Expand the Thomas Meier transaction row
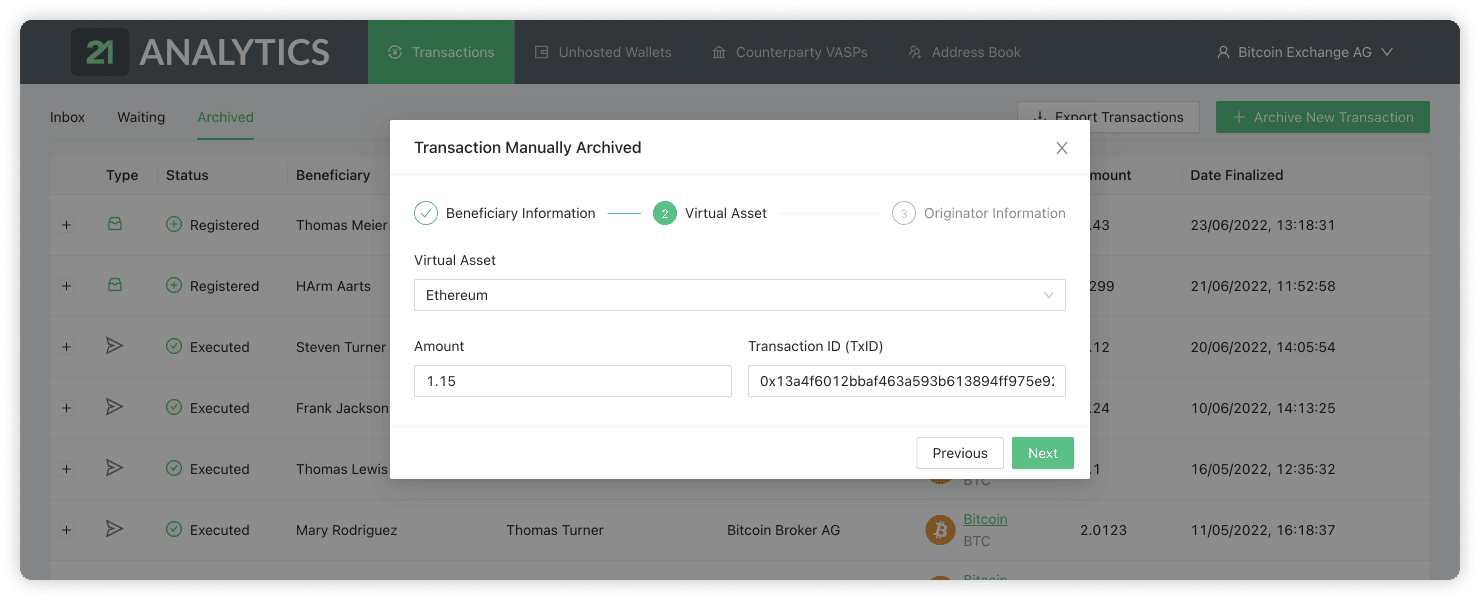The width and height of the screenshot is (1480, 600). point(67,225)
